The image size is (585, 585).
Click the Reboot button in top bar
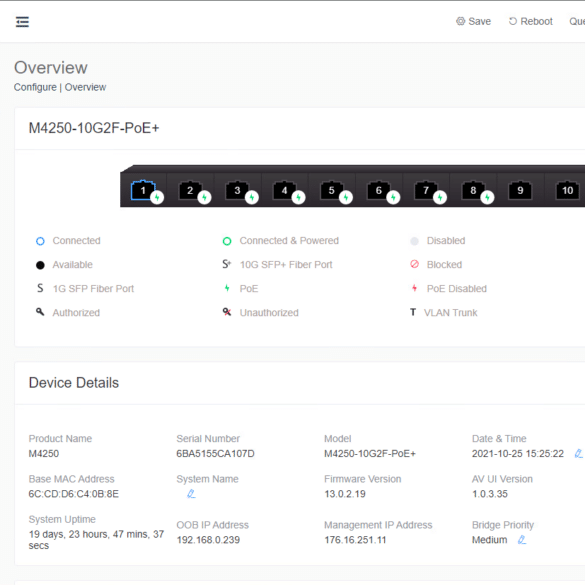(531, 22)
